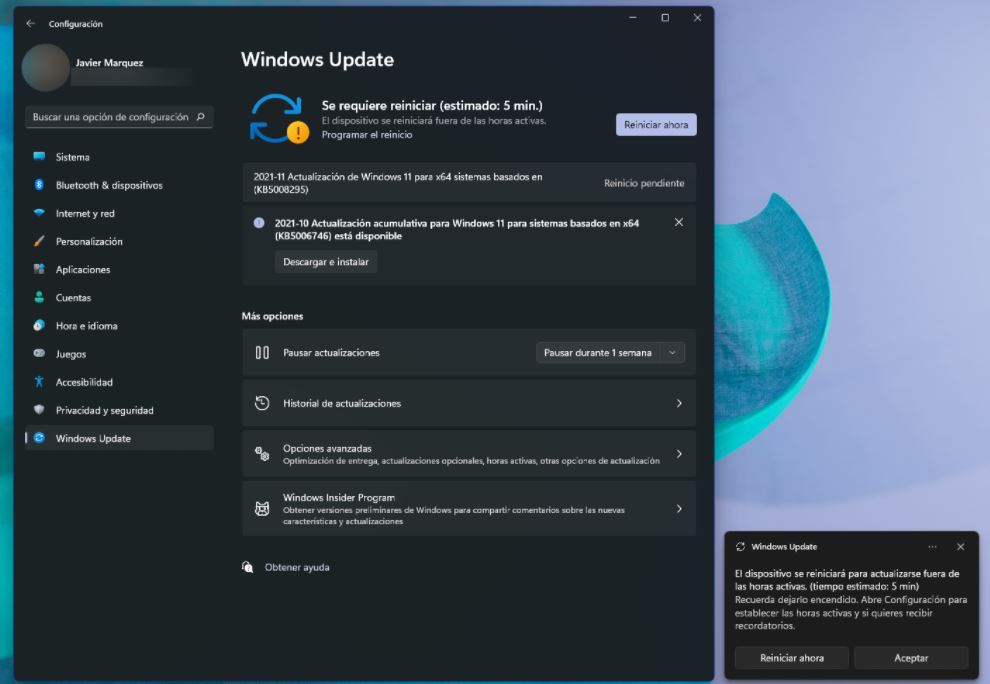Screen dimensions: 990x684
Task: Click 'Pausar durante 1 semana' button
Action: pyautogui.click(x=597, y=352)
